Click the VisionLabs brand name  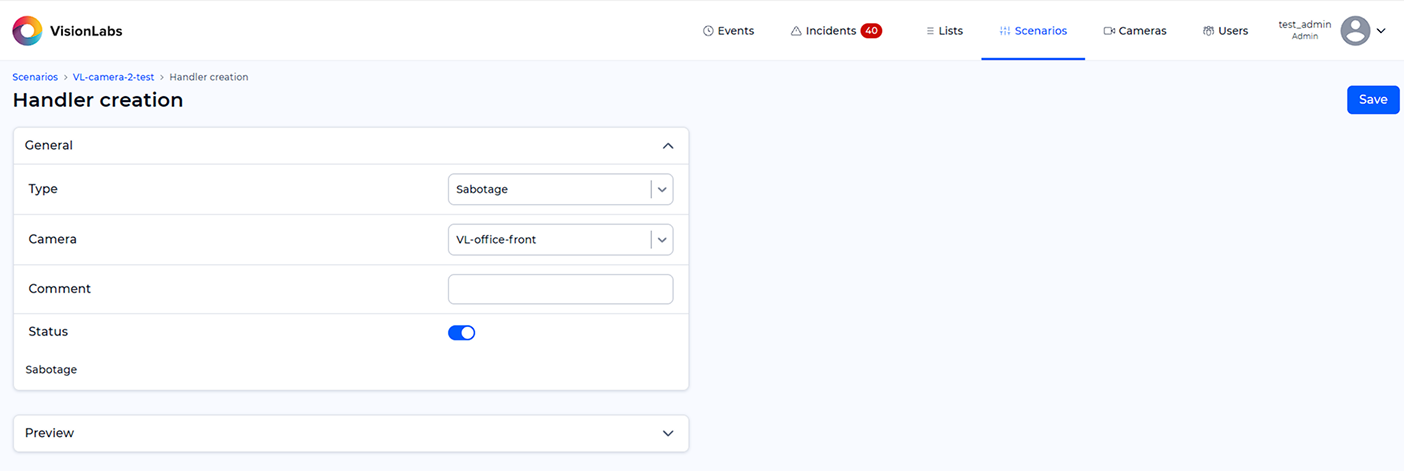[86, 32]
